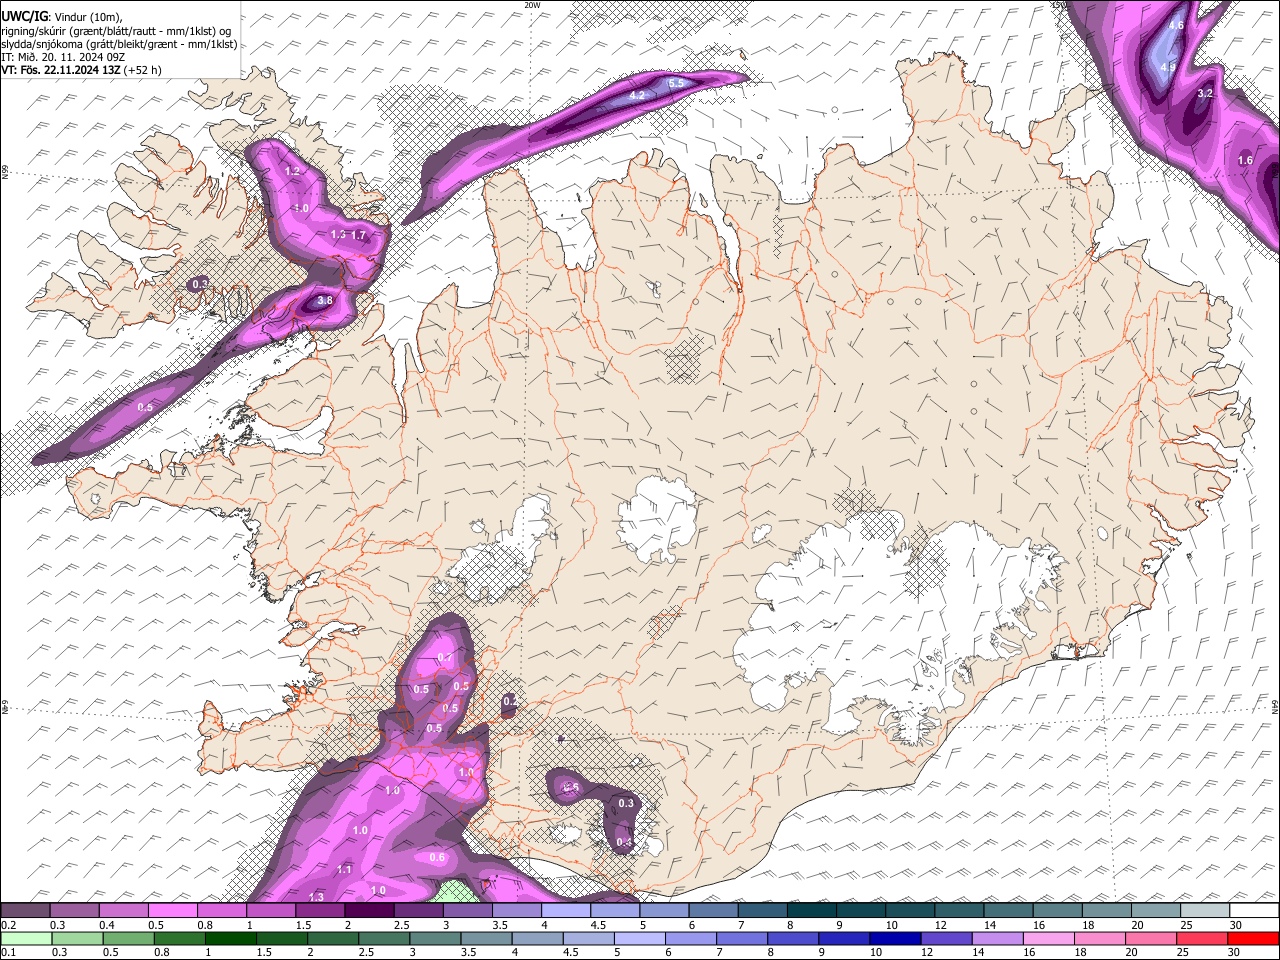Image resolution: width=1280 pixels, height=960 pixels.
Task: Click the 3.8 precipitation value on the map
Action: click(x=325, y=300)
